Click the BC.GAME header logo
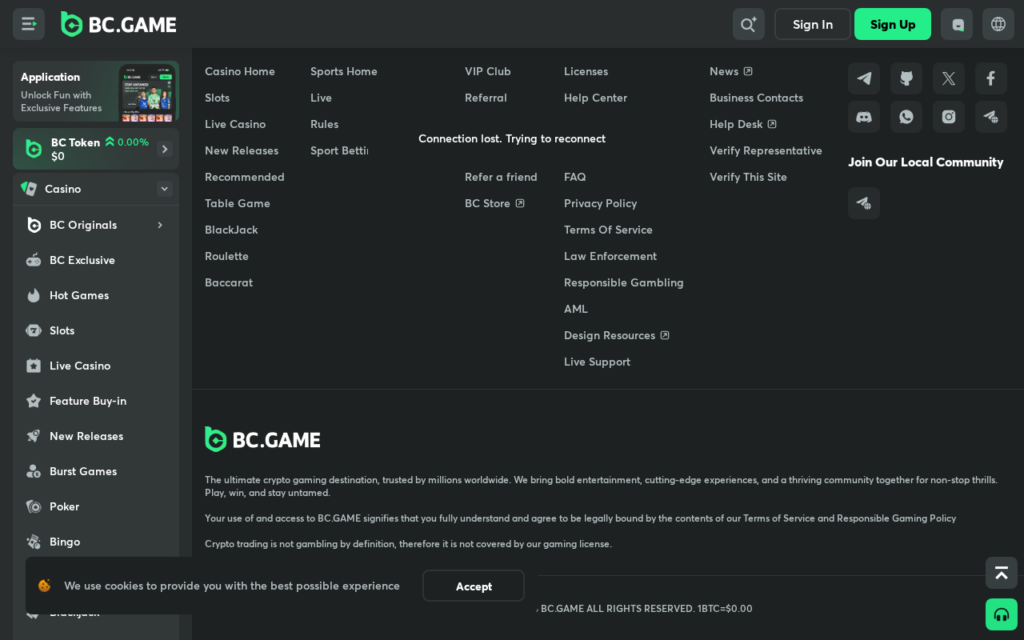The image size is (1024, 640). [118, 24]
